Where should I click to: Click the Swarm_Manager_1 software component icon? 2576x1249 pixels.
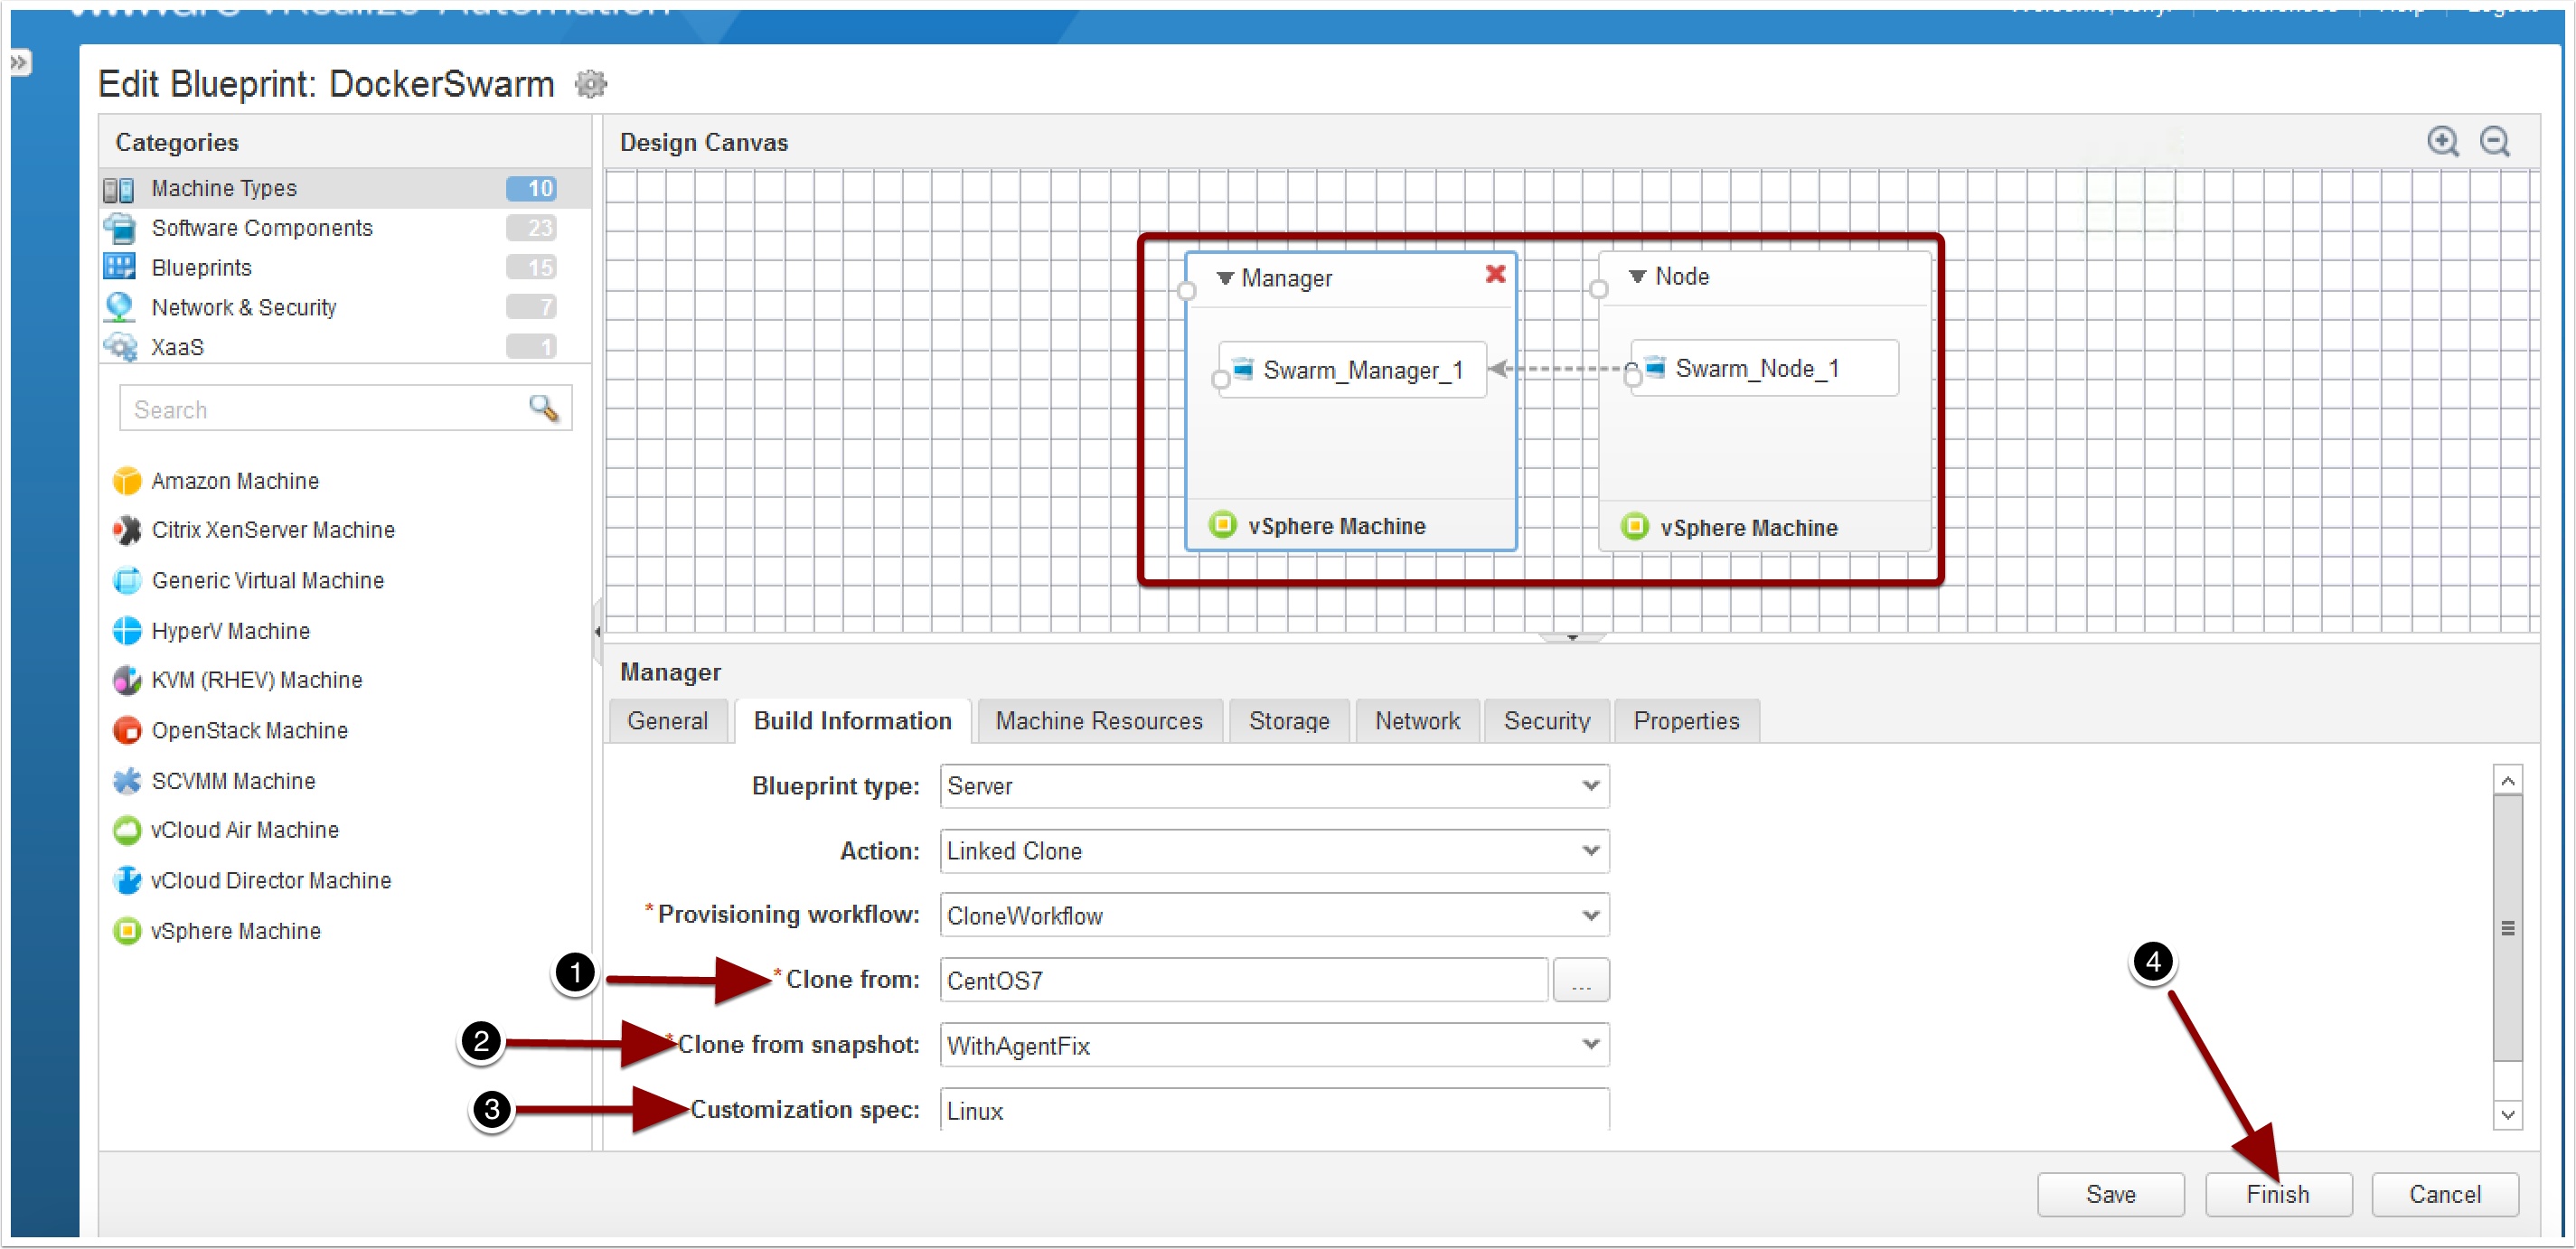(x=1243, y=369)
